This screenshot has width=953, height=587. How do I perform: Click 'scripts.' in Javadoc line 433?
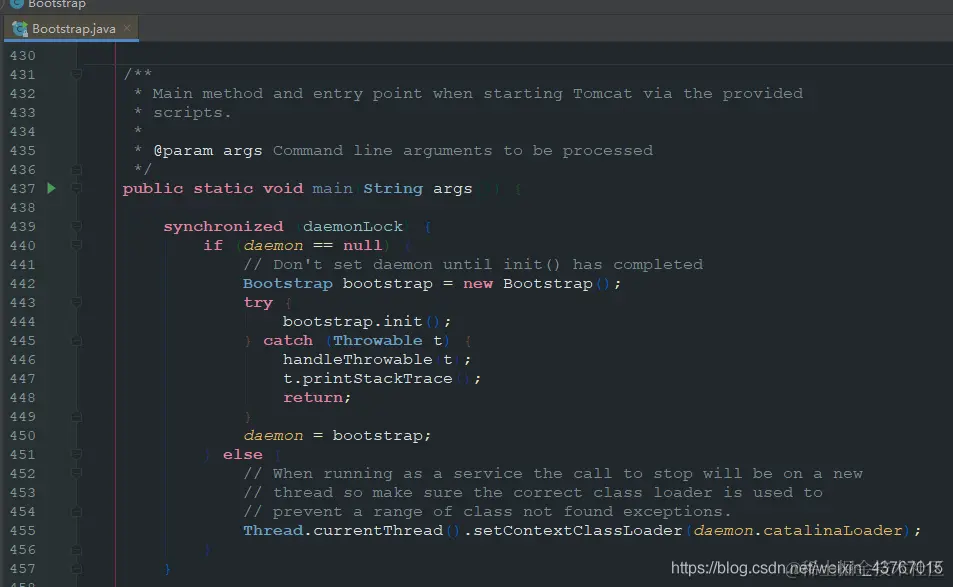pyautogui.click(x=191, y=113)
